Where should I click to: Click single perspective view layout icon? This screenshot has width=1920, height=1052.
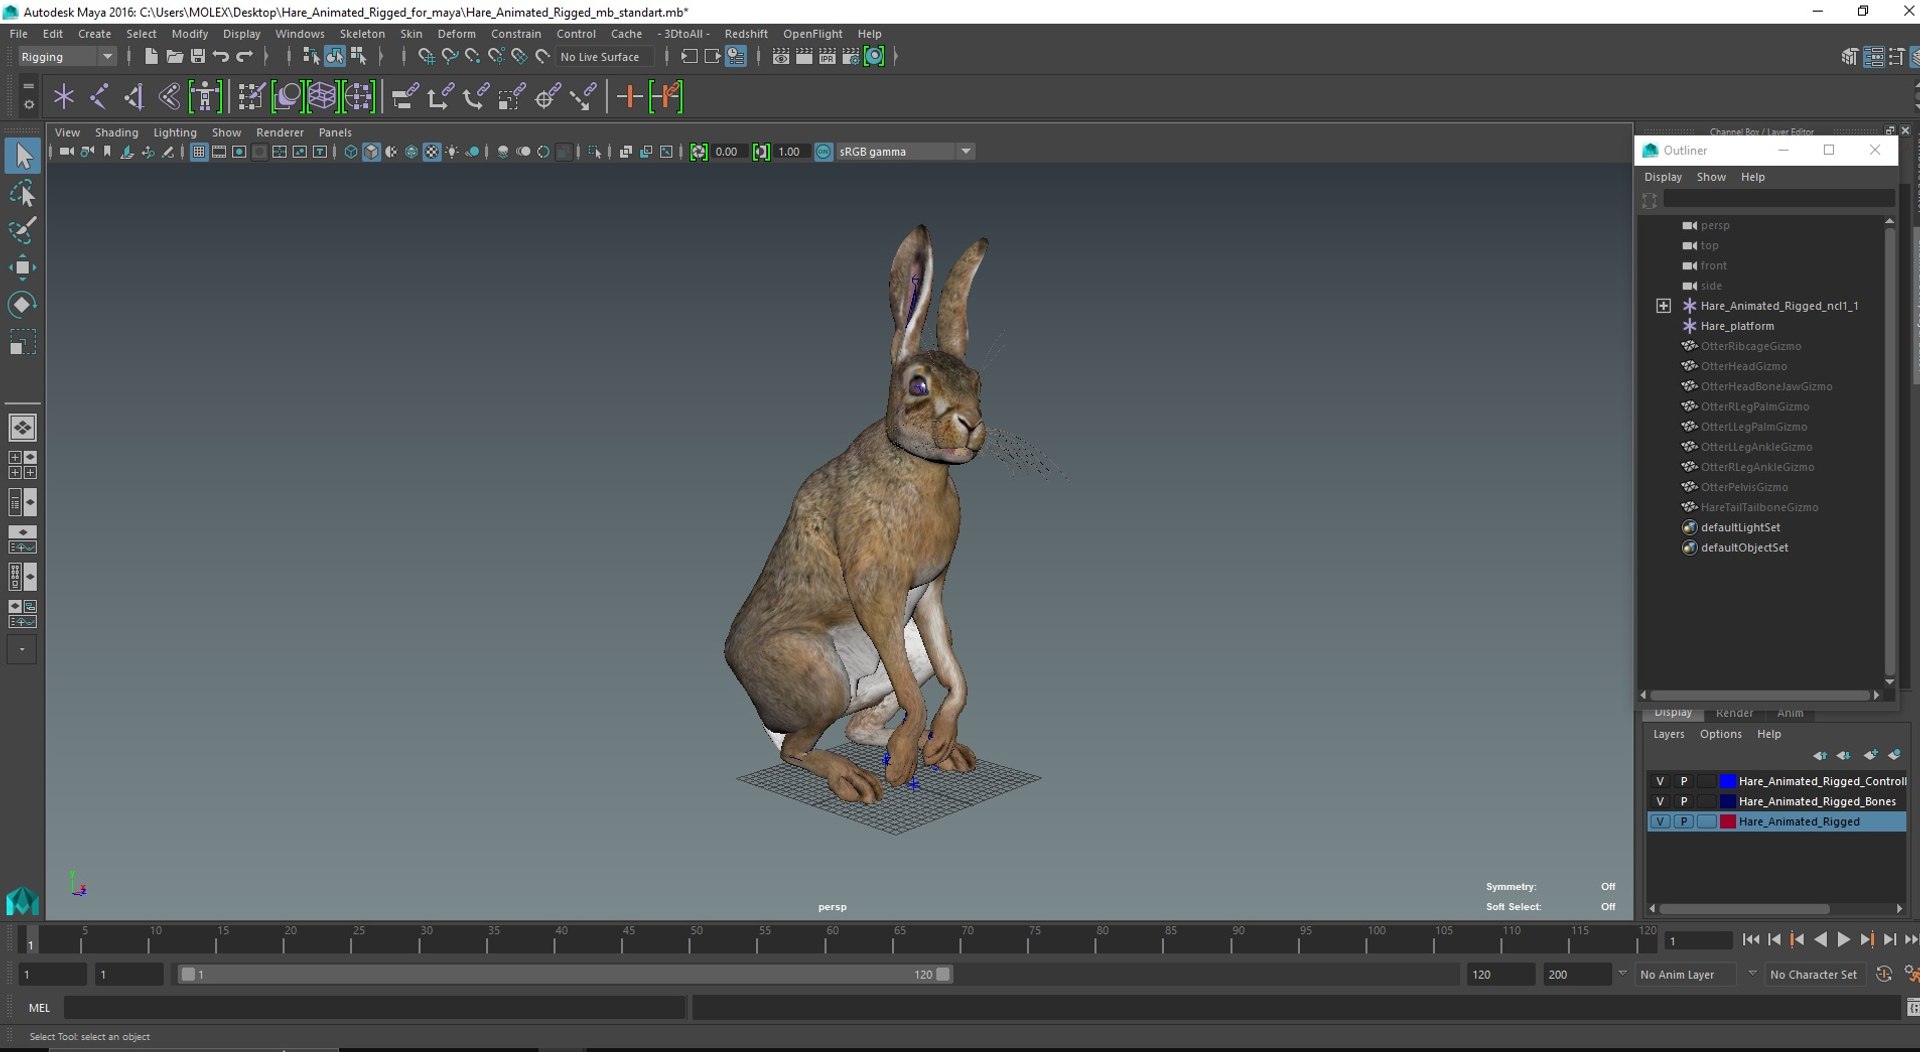click(x=22, y=428)
